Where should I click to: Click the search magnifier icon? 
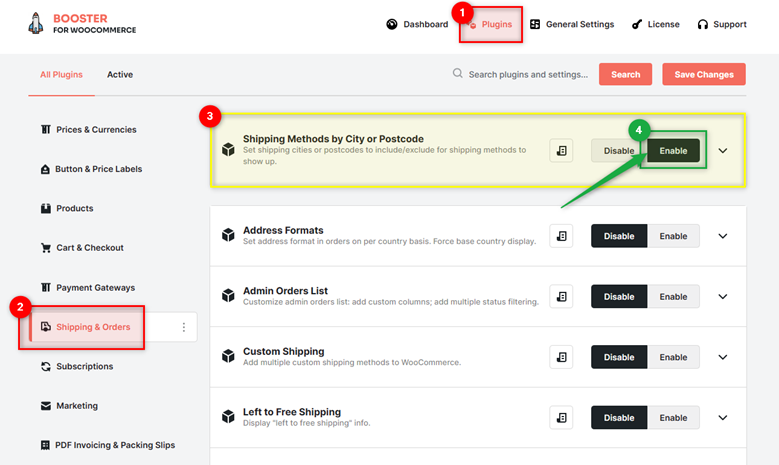[x=457, y=74]
